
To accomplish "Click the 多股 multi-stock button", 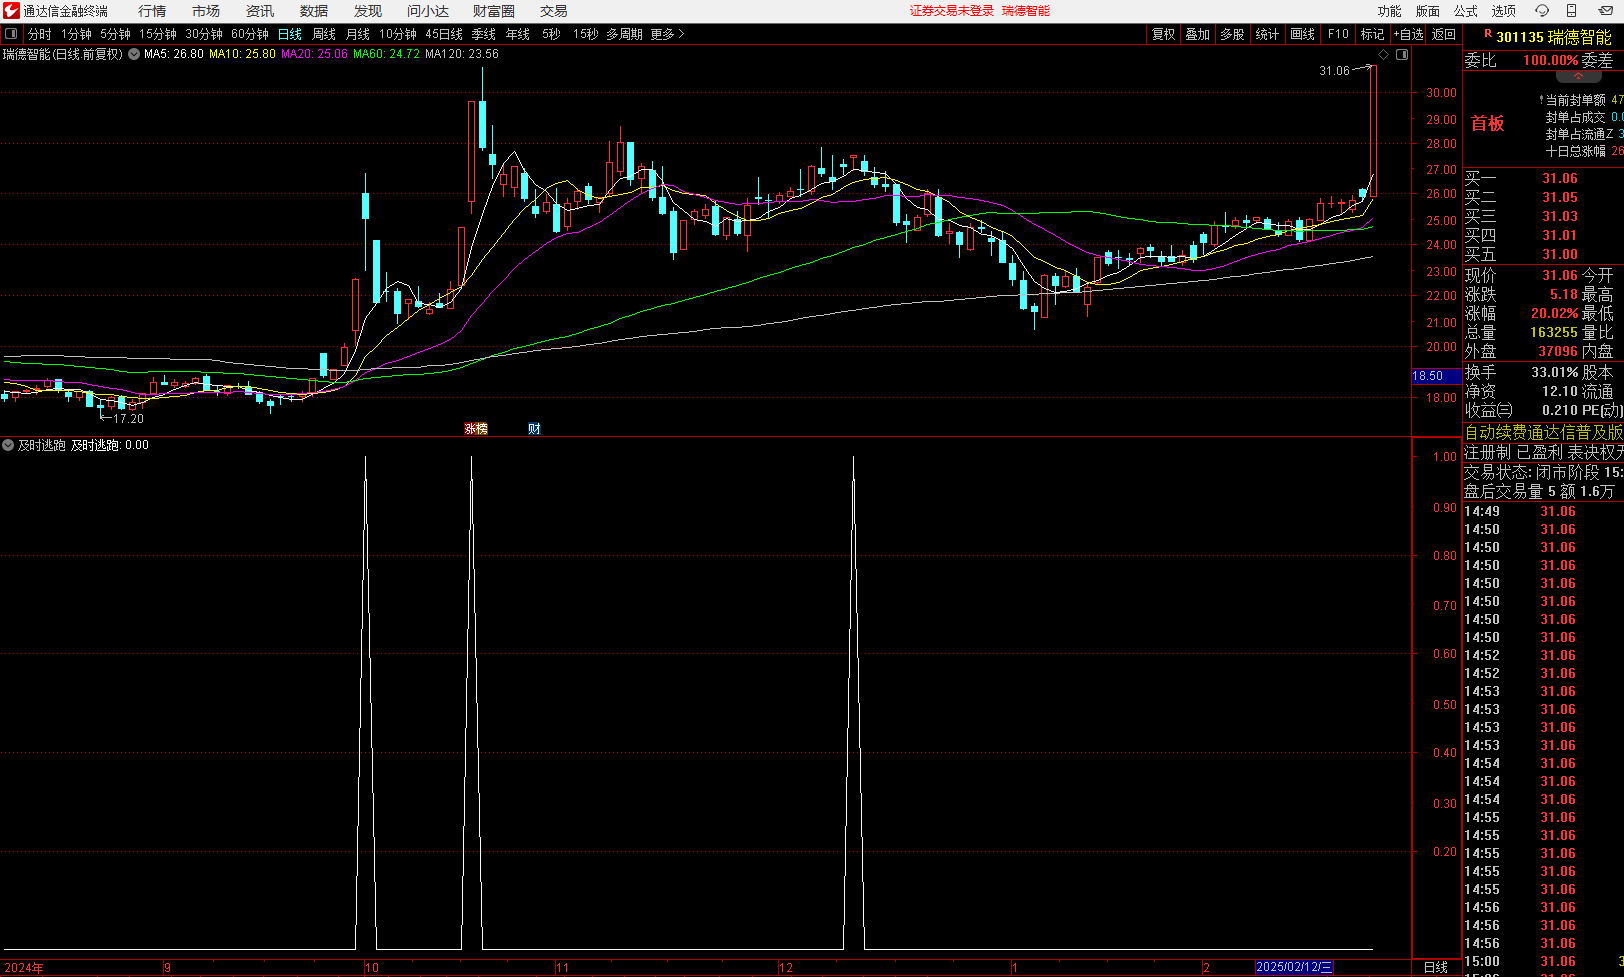I will 1232,34.
